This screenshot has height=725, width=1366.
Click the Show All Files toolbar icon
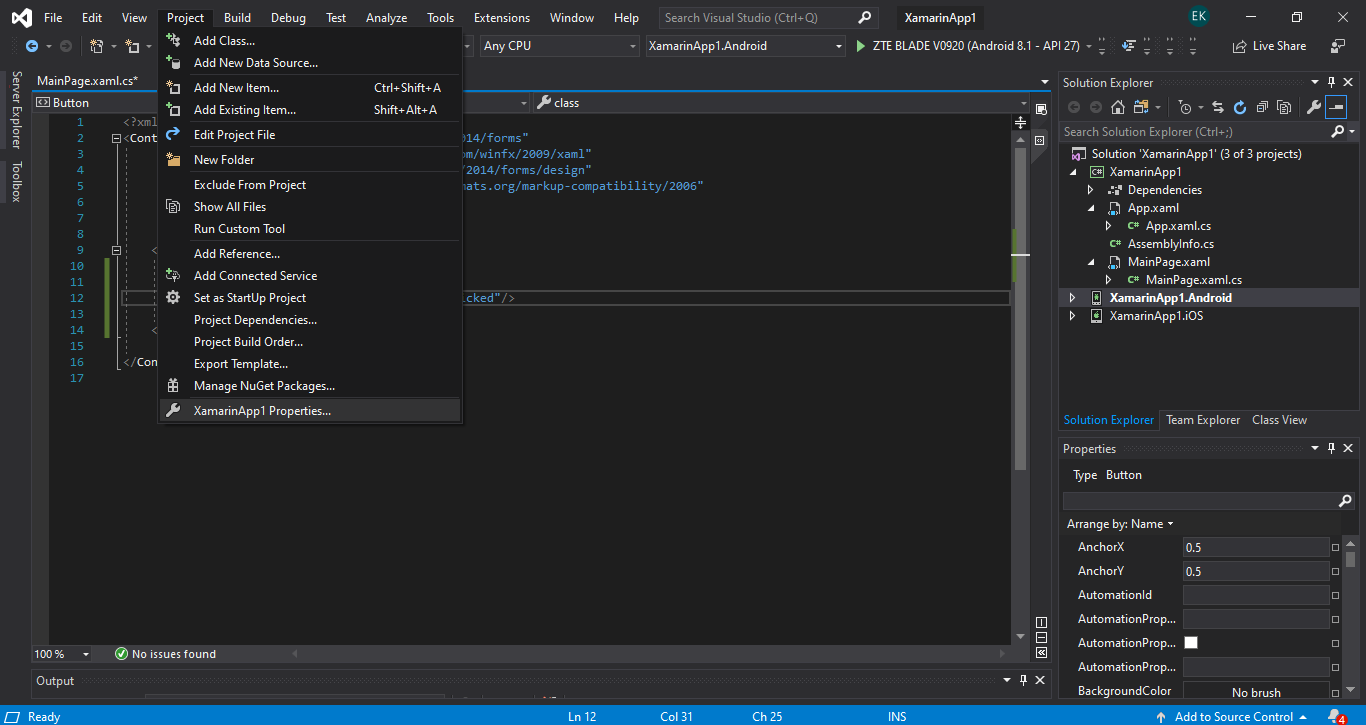tap(1283, 107)
